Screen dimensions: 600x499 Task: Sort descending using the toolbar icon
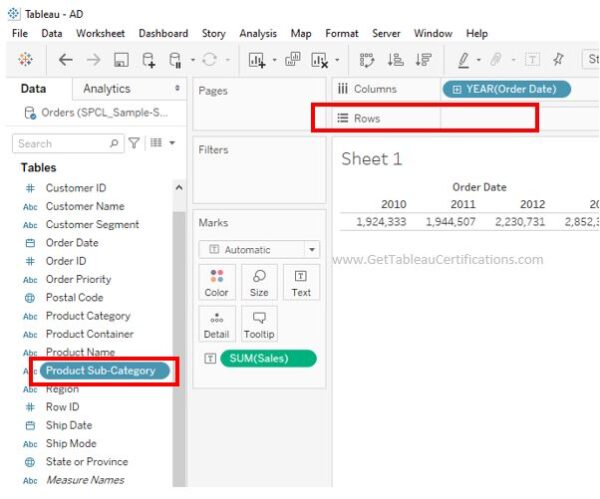[x=423, y=60]
